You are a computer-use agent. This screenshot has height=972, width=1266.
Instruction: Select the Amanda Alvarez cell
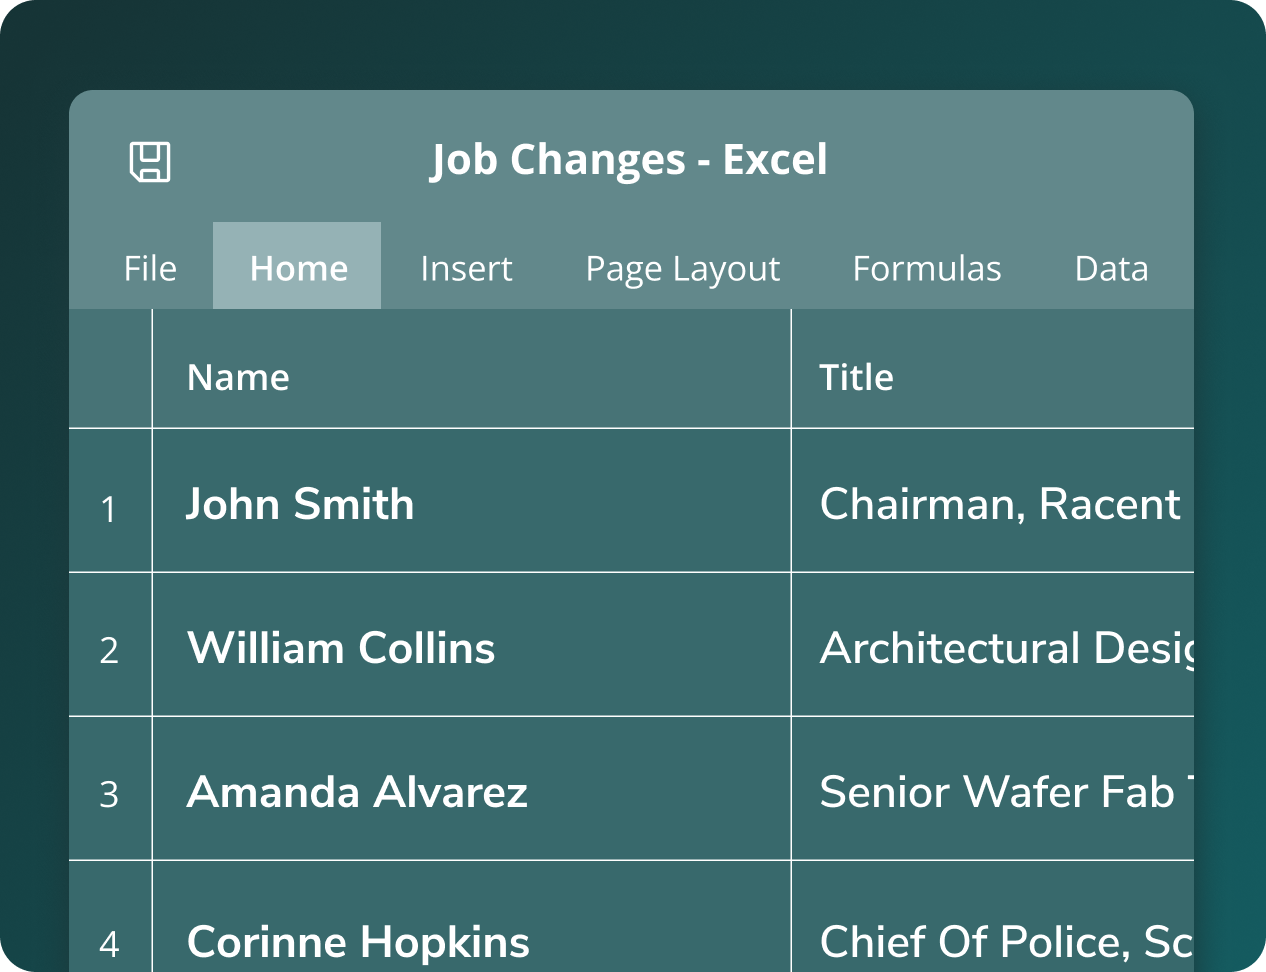point(470,791)
